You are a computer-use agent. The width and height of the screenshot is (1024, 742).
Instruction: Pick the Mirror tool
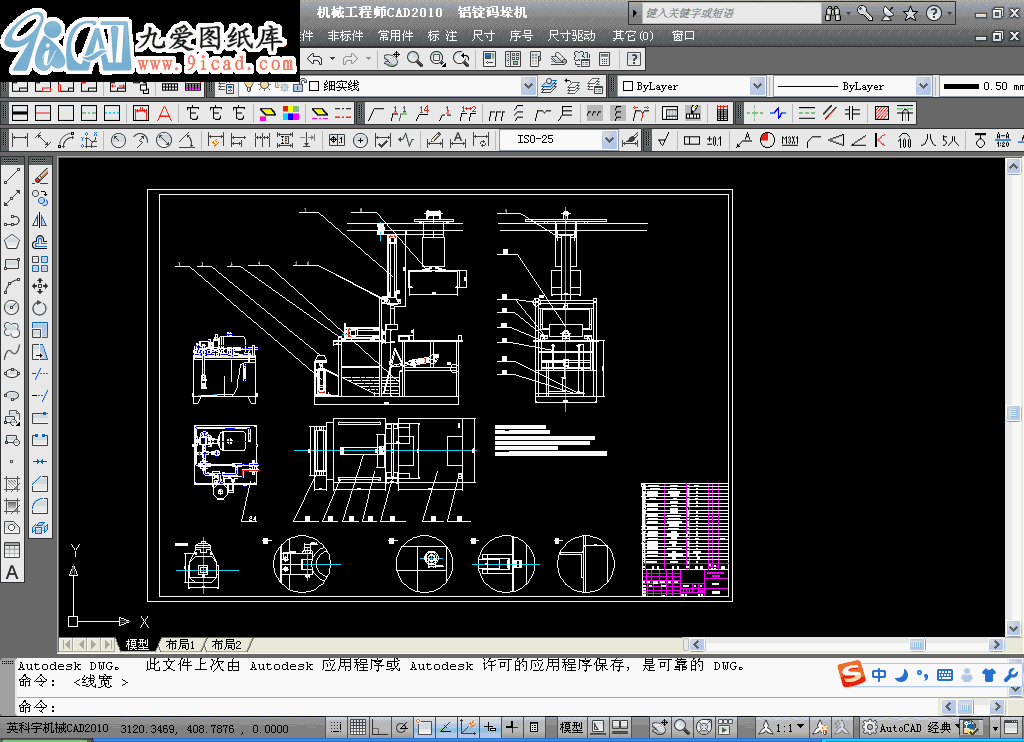coord(40,220)
